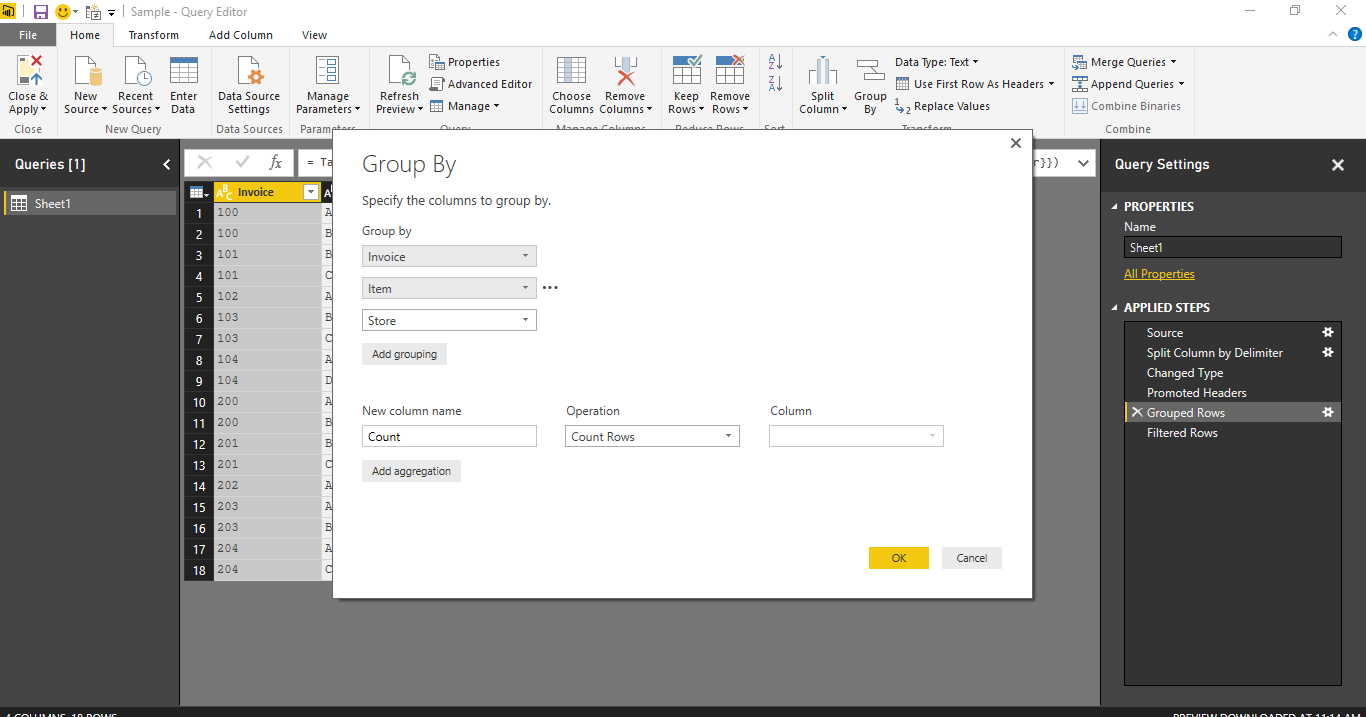Cancel the Group By dialog
The width and height of the screenshot is (1366, 717).
pyautogui.click(x=972, y=558)
